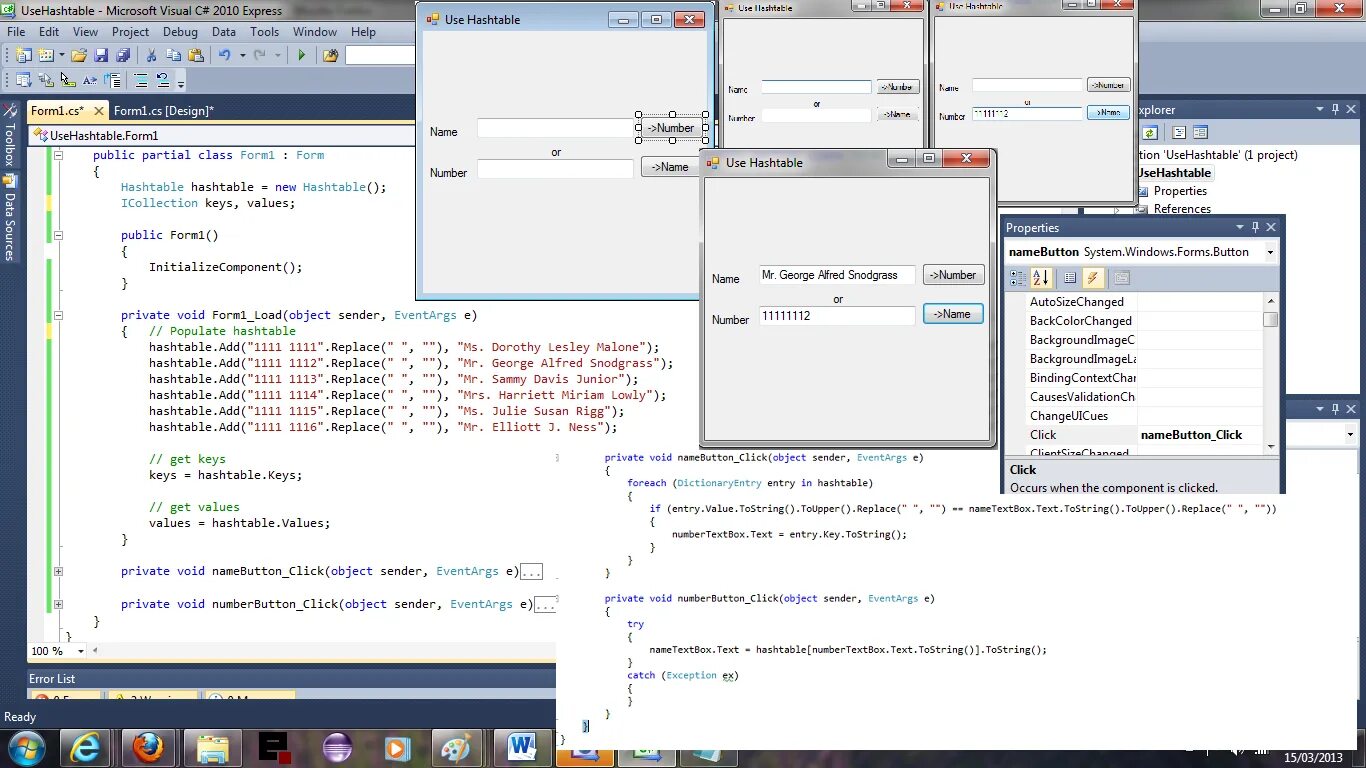Click the Save floppy disk icon

[100, 55]
